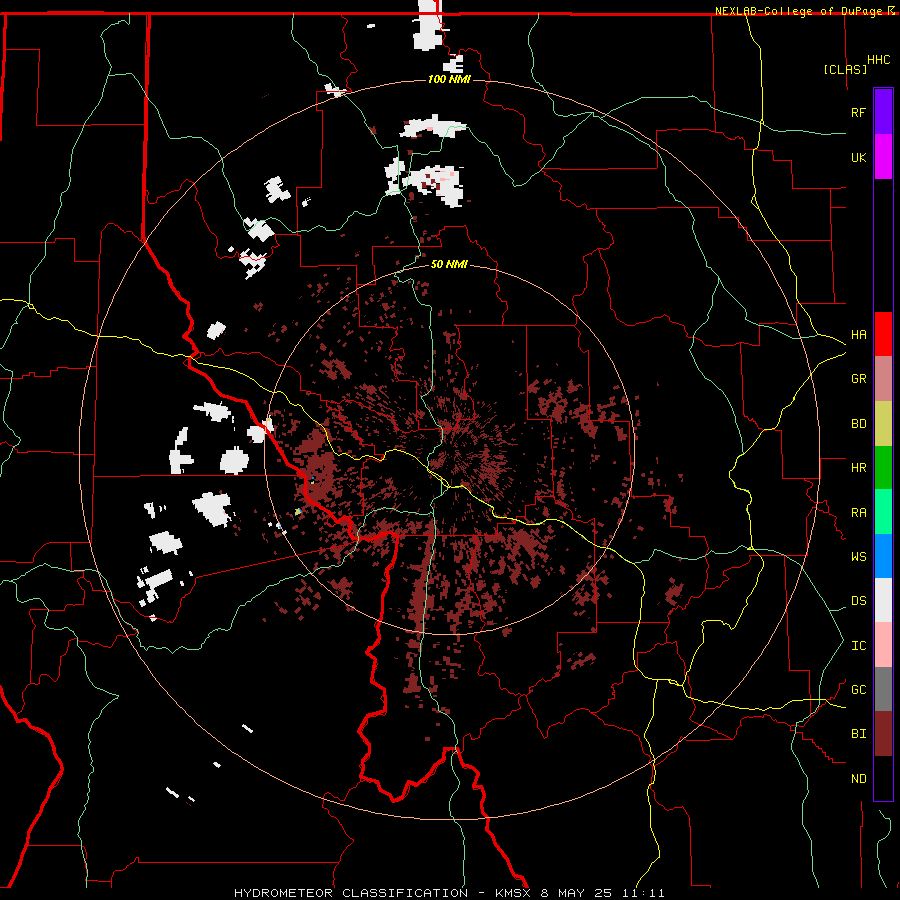
Task: Click the IC legend label
Action: tap(858, 646)
